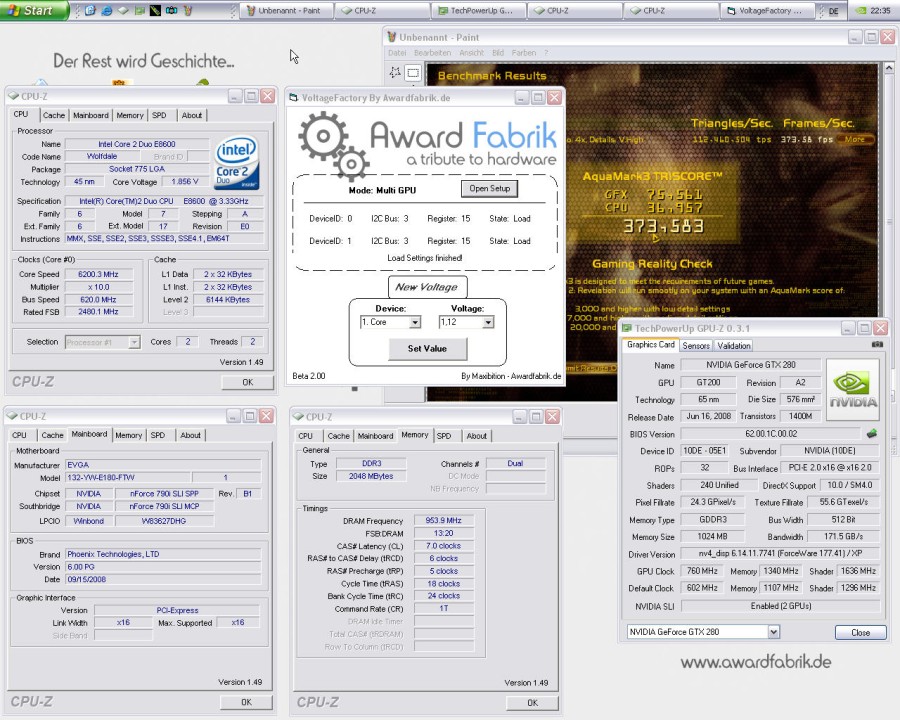
Task: Click the VoltageFactory title bar icon
Action: click(294, 98)
